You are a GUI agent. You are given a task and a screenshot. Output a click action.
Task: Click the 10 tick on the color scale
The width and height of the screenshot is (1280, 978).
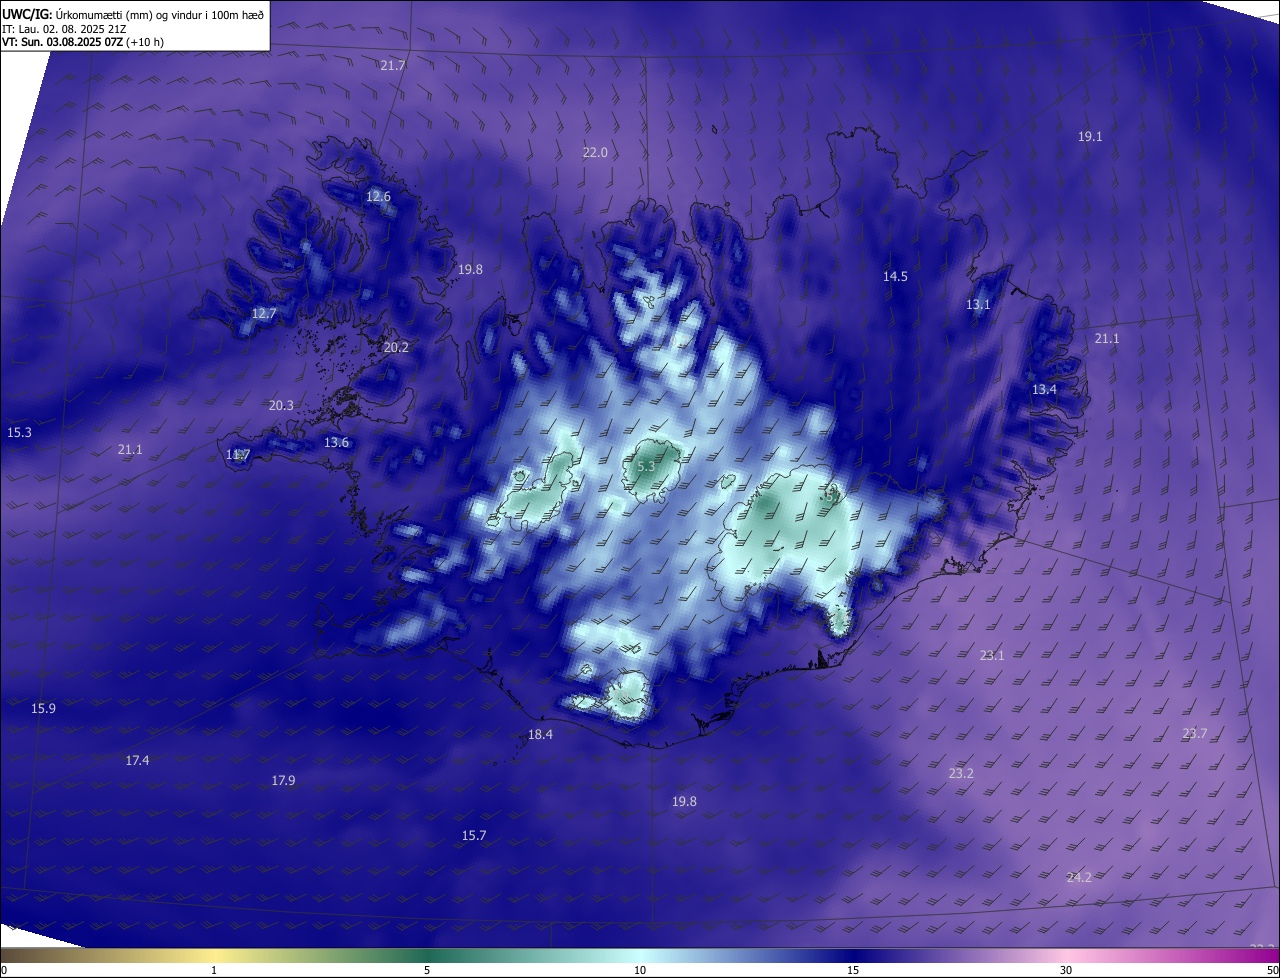point(640,970)
